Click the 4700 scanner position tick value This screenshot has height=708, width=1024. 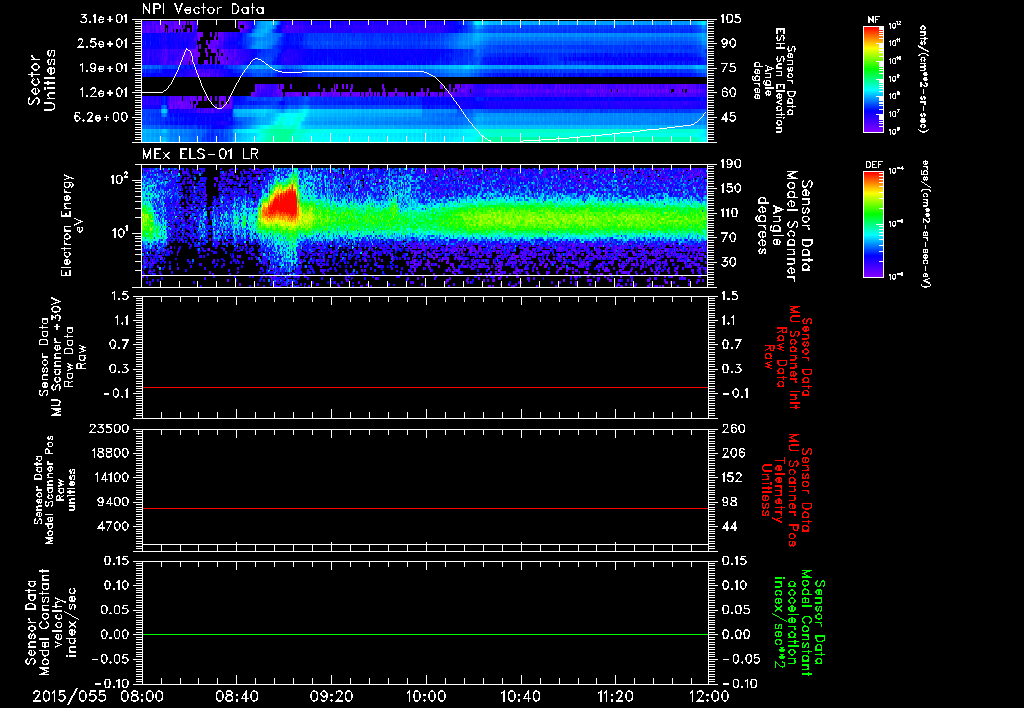[111, 526]
